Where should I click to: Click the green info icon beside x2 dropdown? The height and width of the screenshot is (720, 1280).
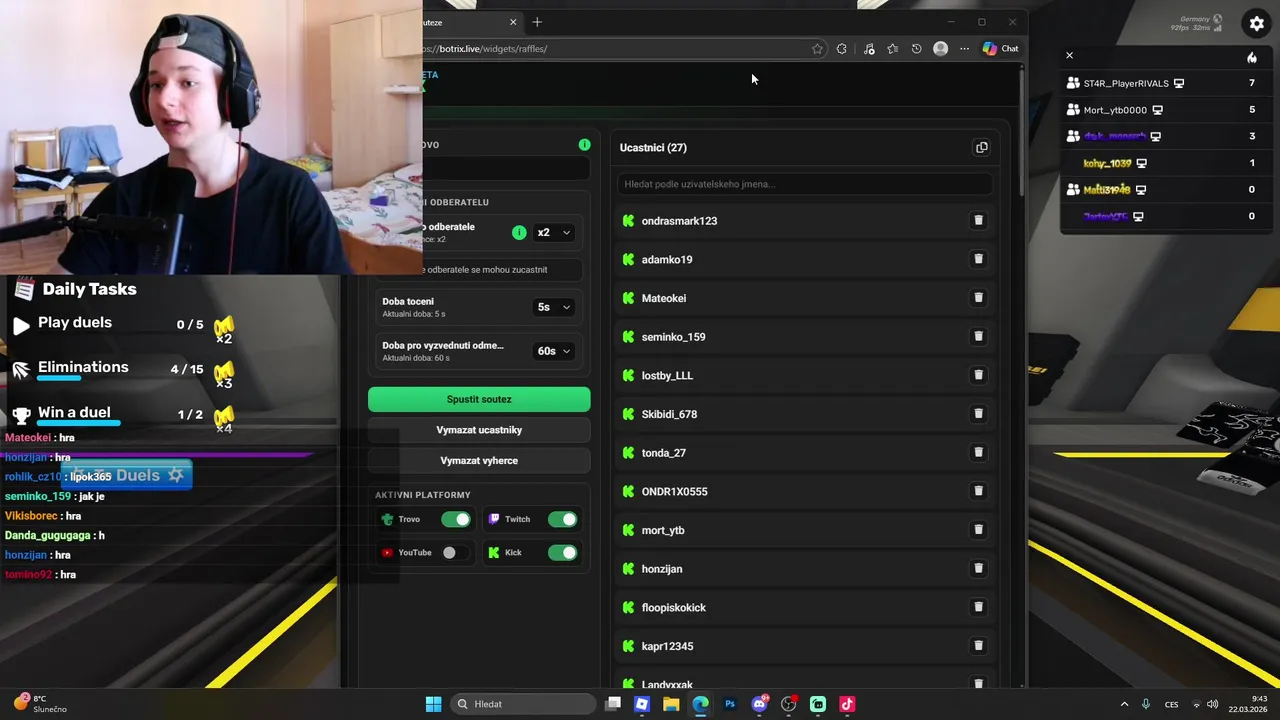point(519,232)
